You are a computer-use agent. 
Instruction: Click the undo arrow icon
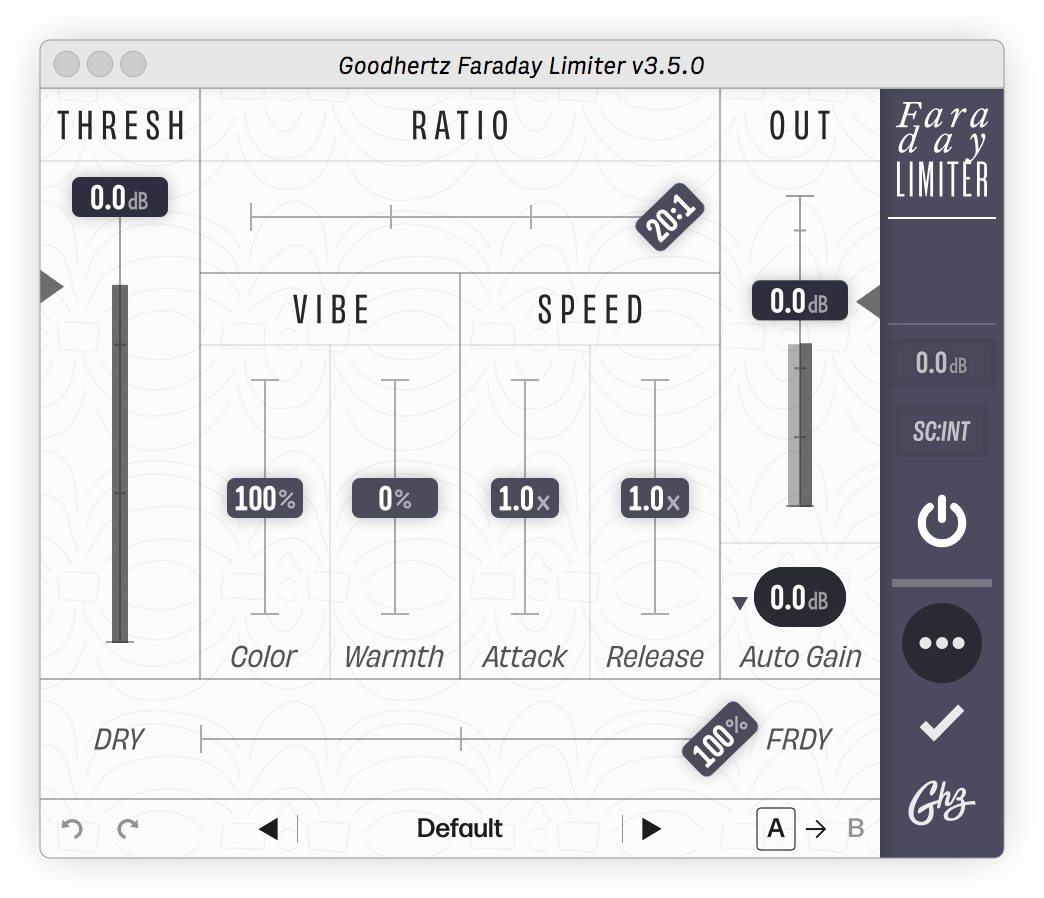pos(72,829)
